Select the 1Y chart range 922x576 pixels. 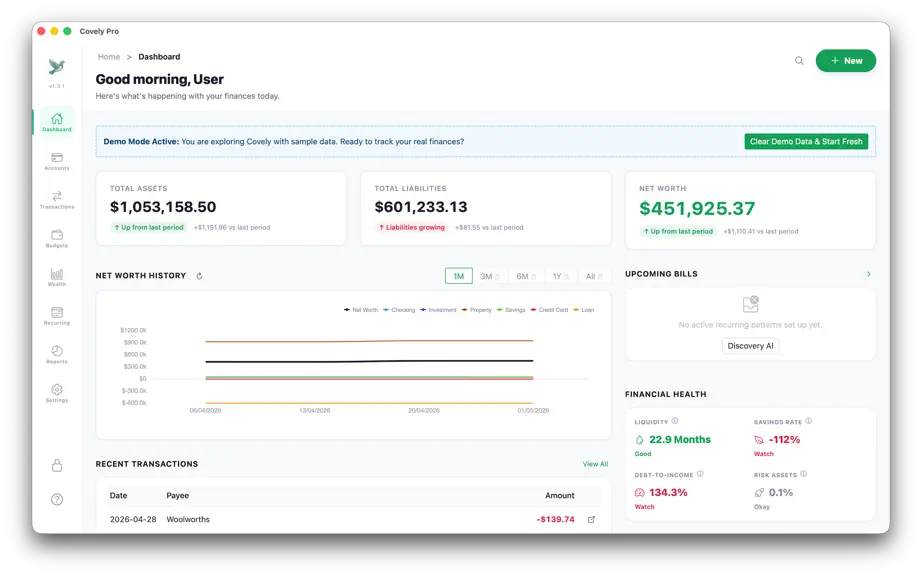(560, 276)
